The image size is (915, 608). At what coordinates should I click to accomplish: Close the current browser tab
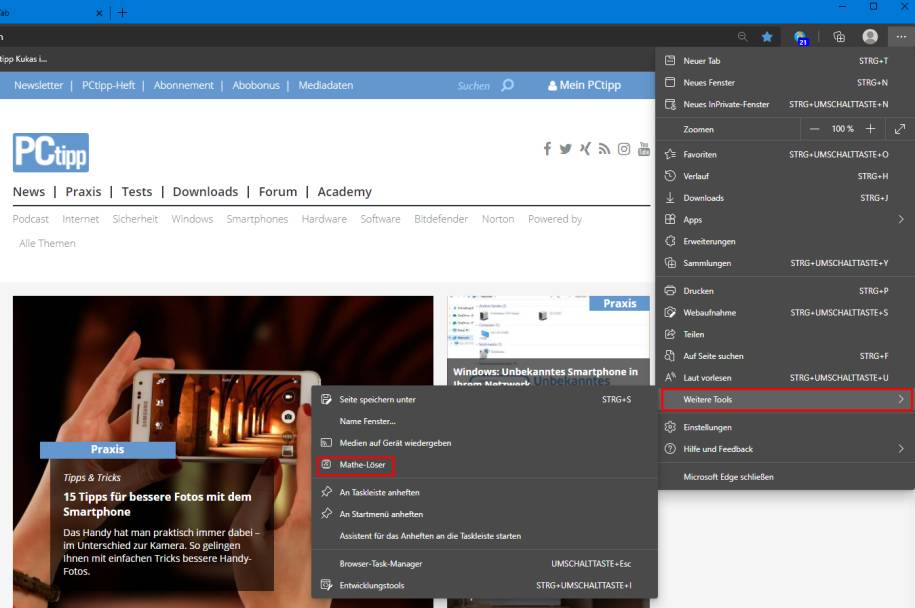pyautogui.click(x=99, y=12)
